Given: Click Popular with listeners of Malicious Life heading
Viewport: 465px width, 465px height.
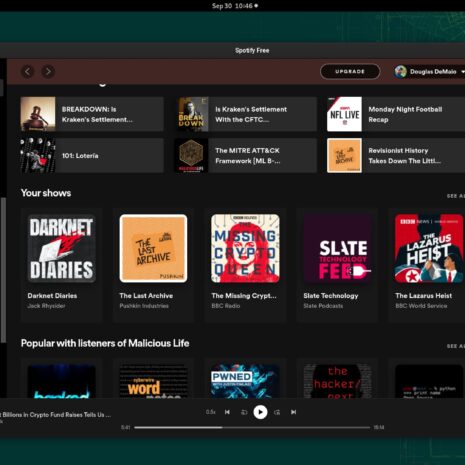Looking at the screenshot, I should pyautogui.click(x=105, y=343).
